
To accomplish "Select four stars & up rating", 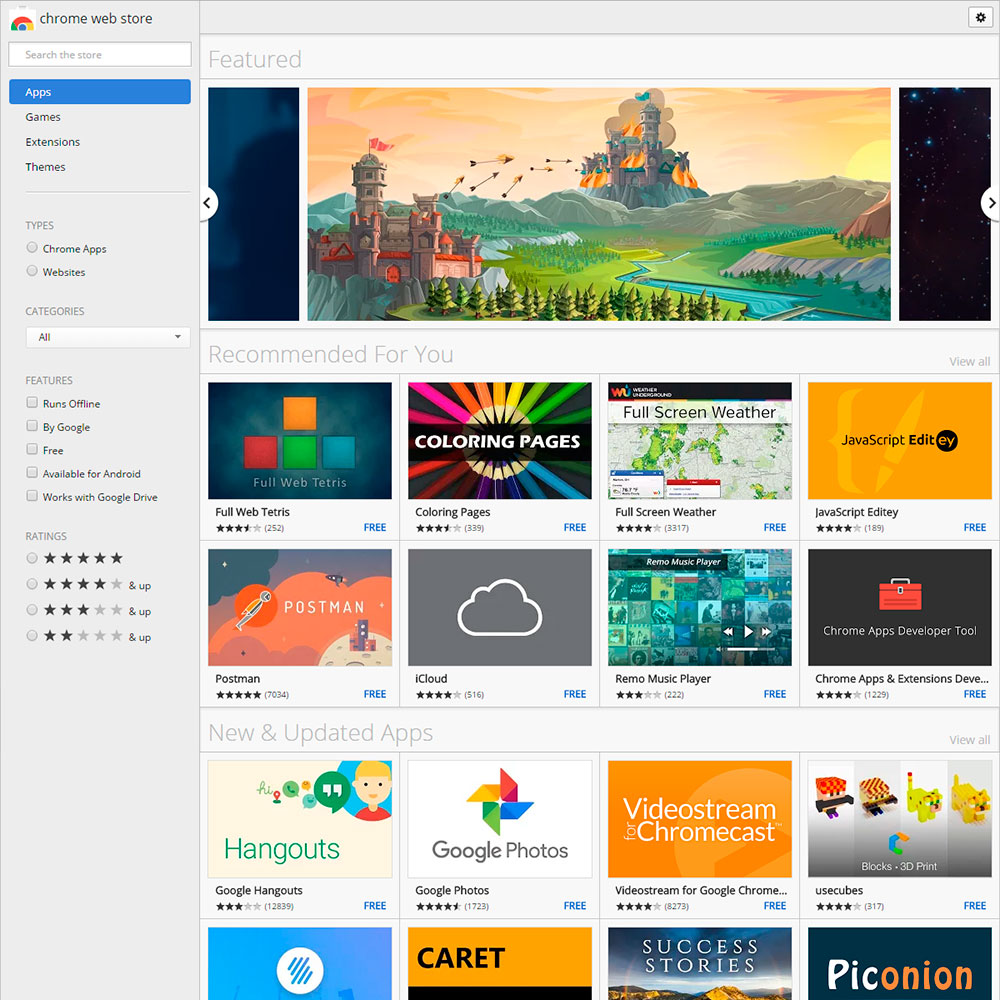I will tap(32, 584).
